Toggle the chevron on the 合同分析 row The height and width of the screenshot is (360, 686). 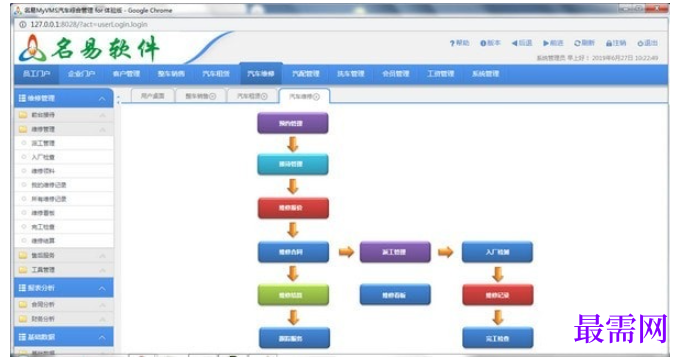click(102, 305)
